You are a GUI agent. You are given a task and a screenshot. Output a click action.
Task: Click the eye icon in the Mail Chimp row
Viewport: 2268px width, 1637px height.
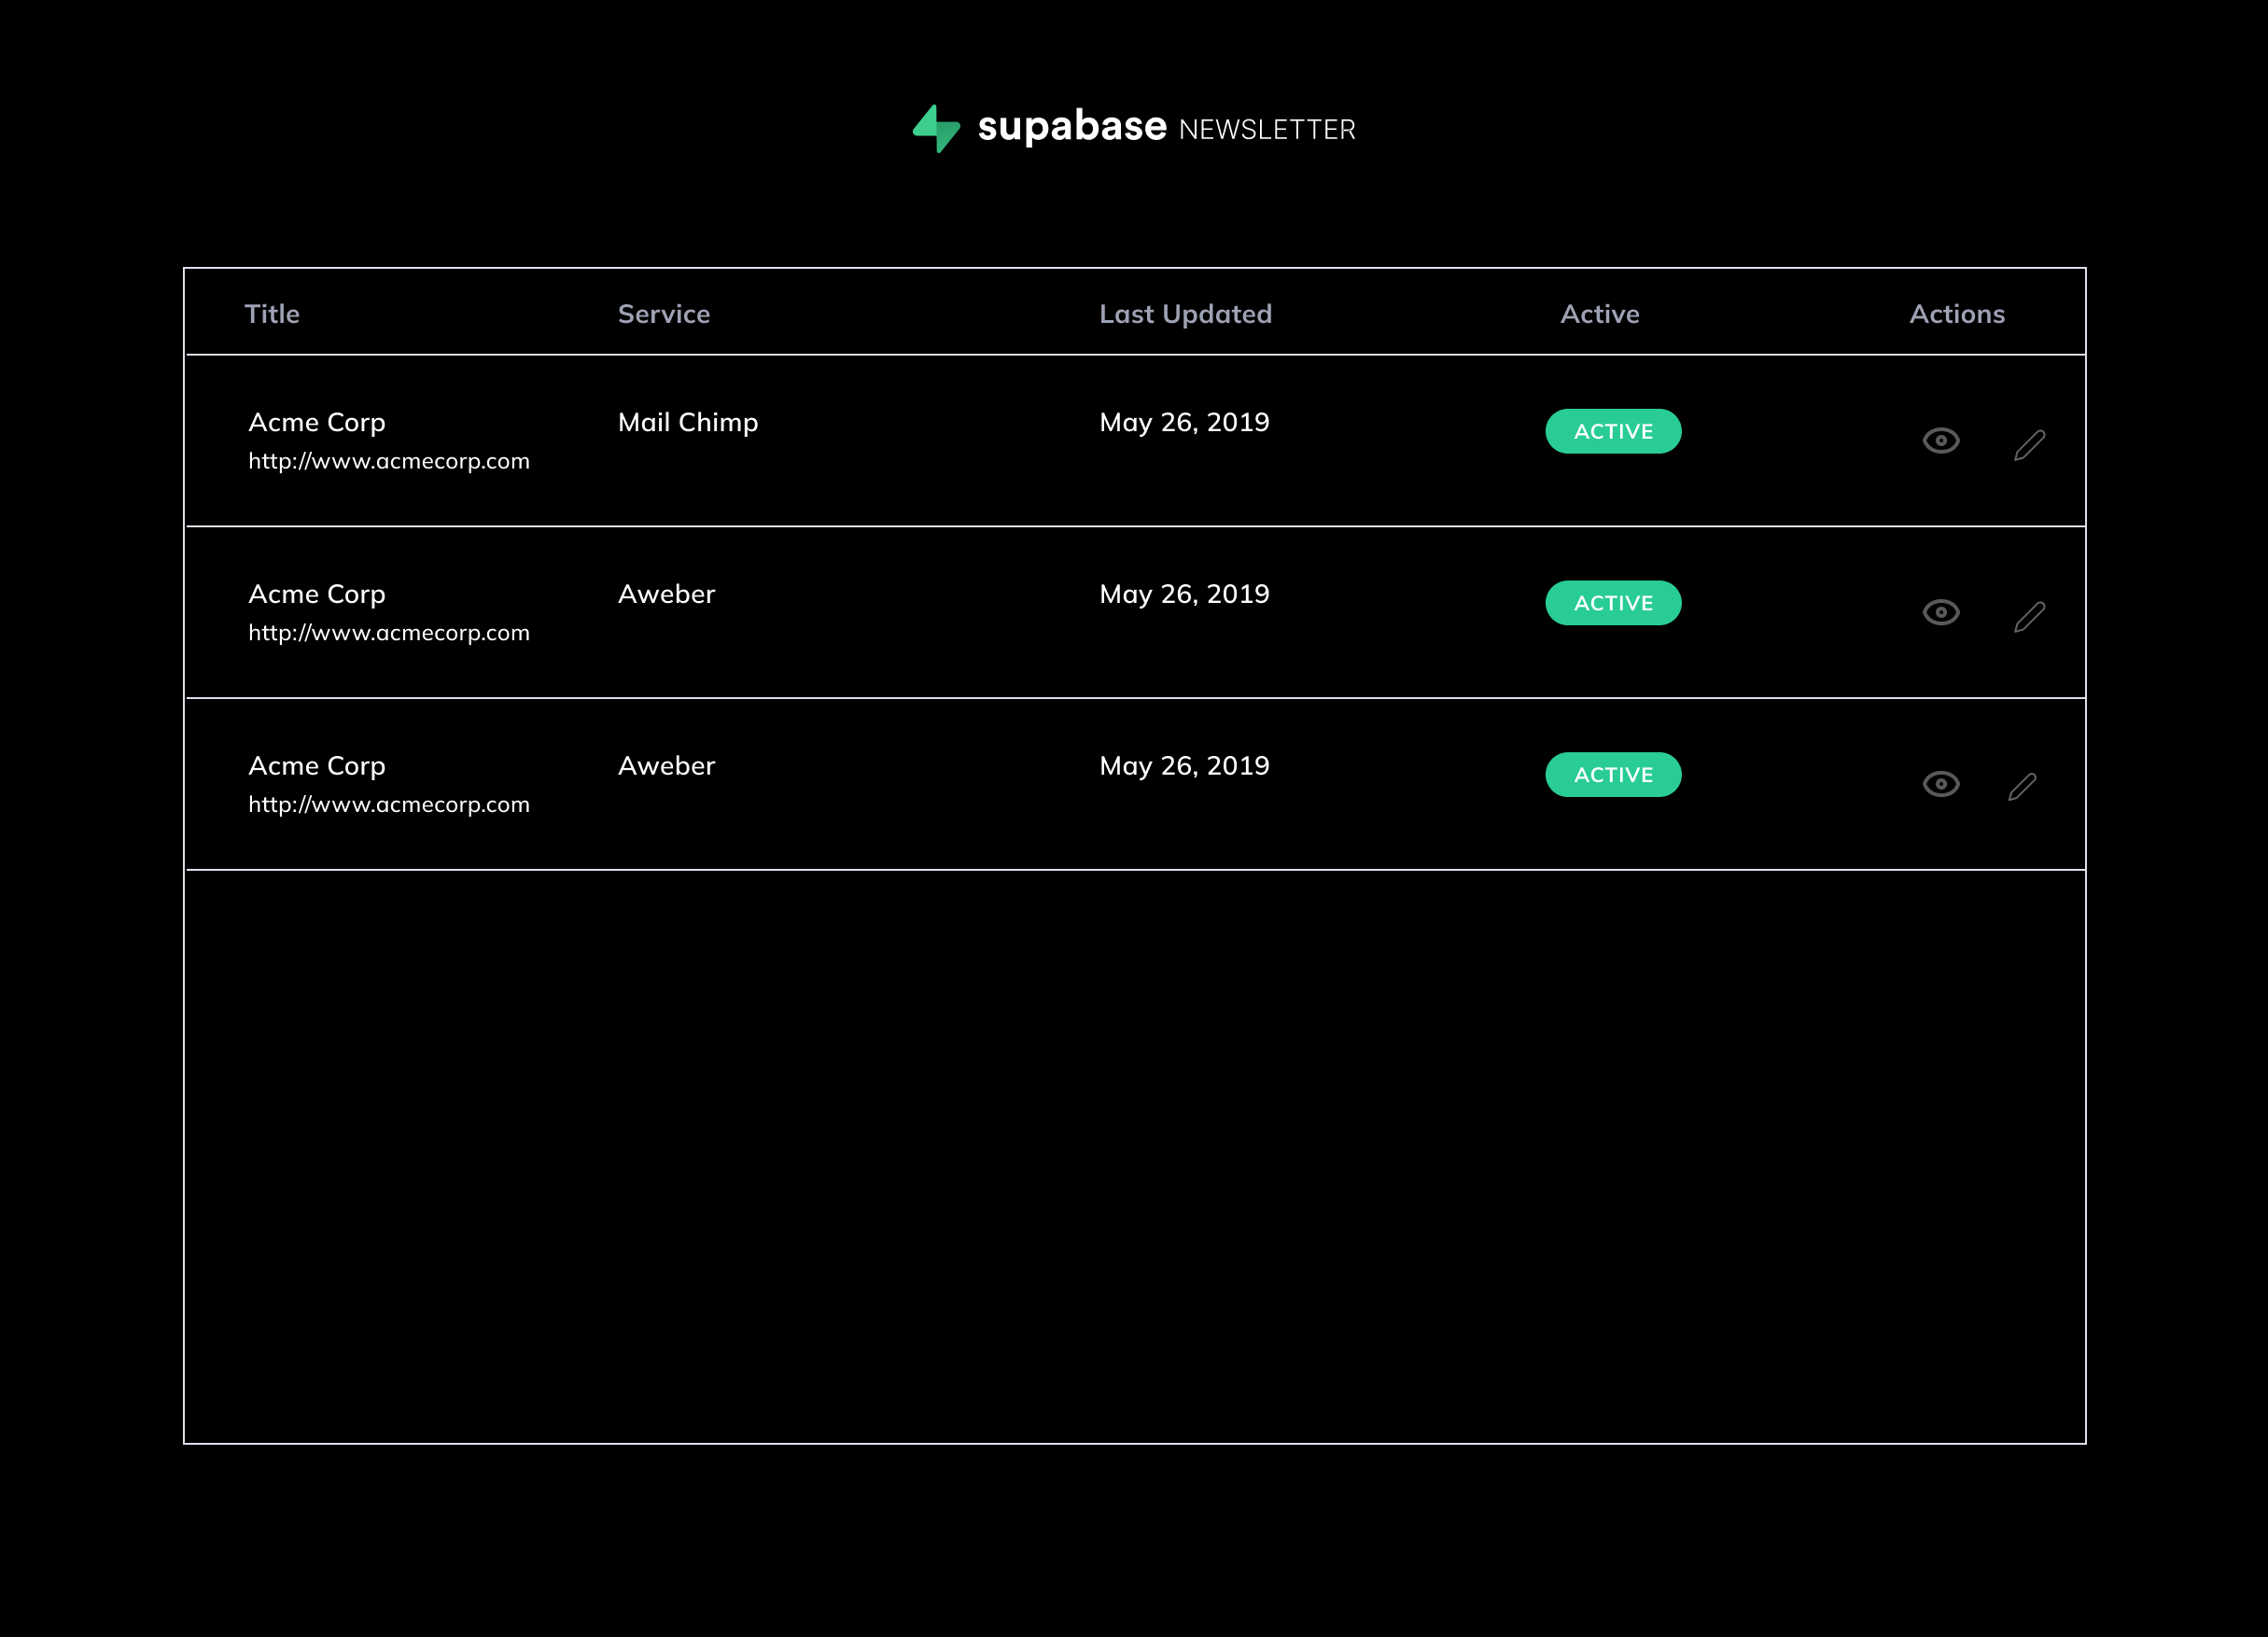click(1941, 440)
